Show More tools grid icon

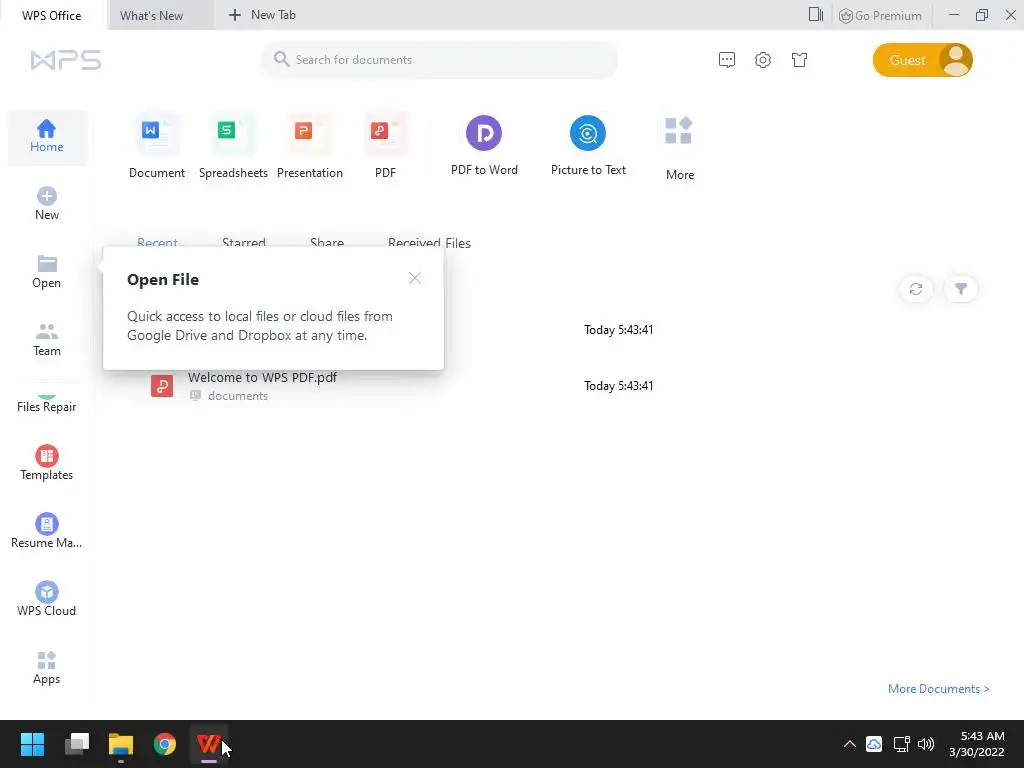(x=679, y=131)
